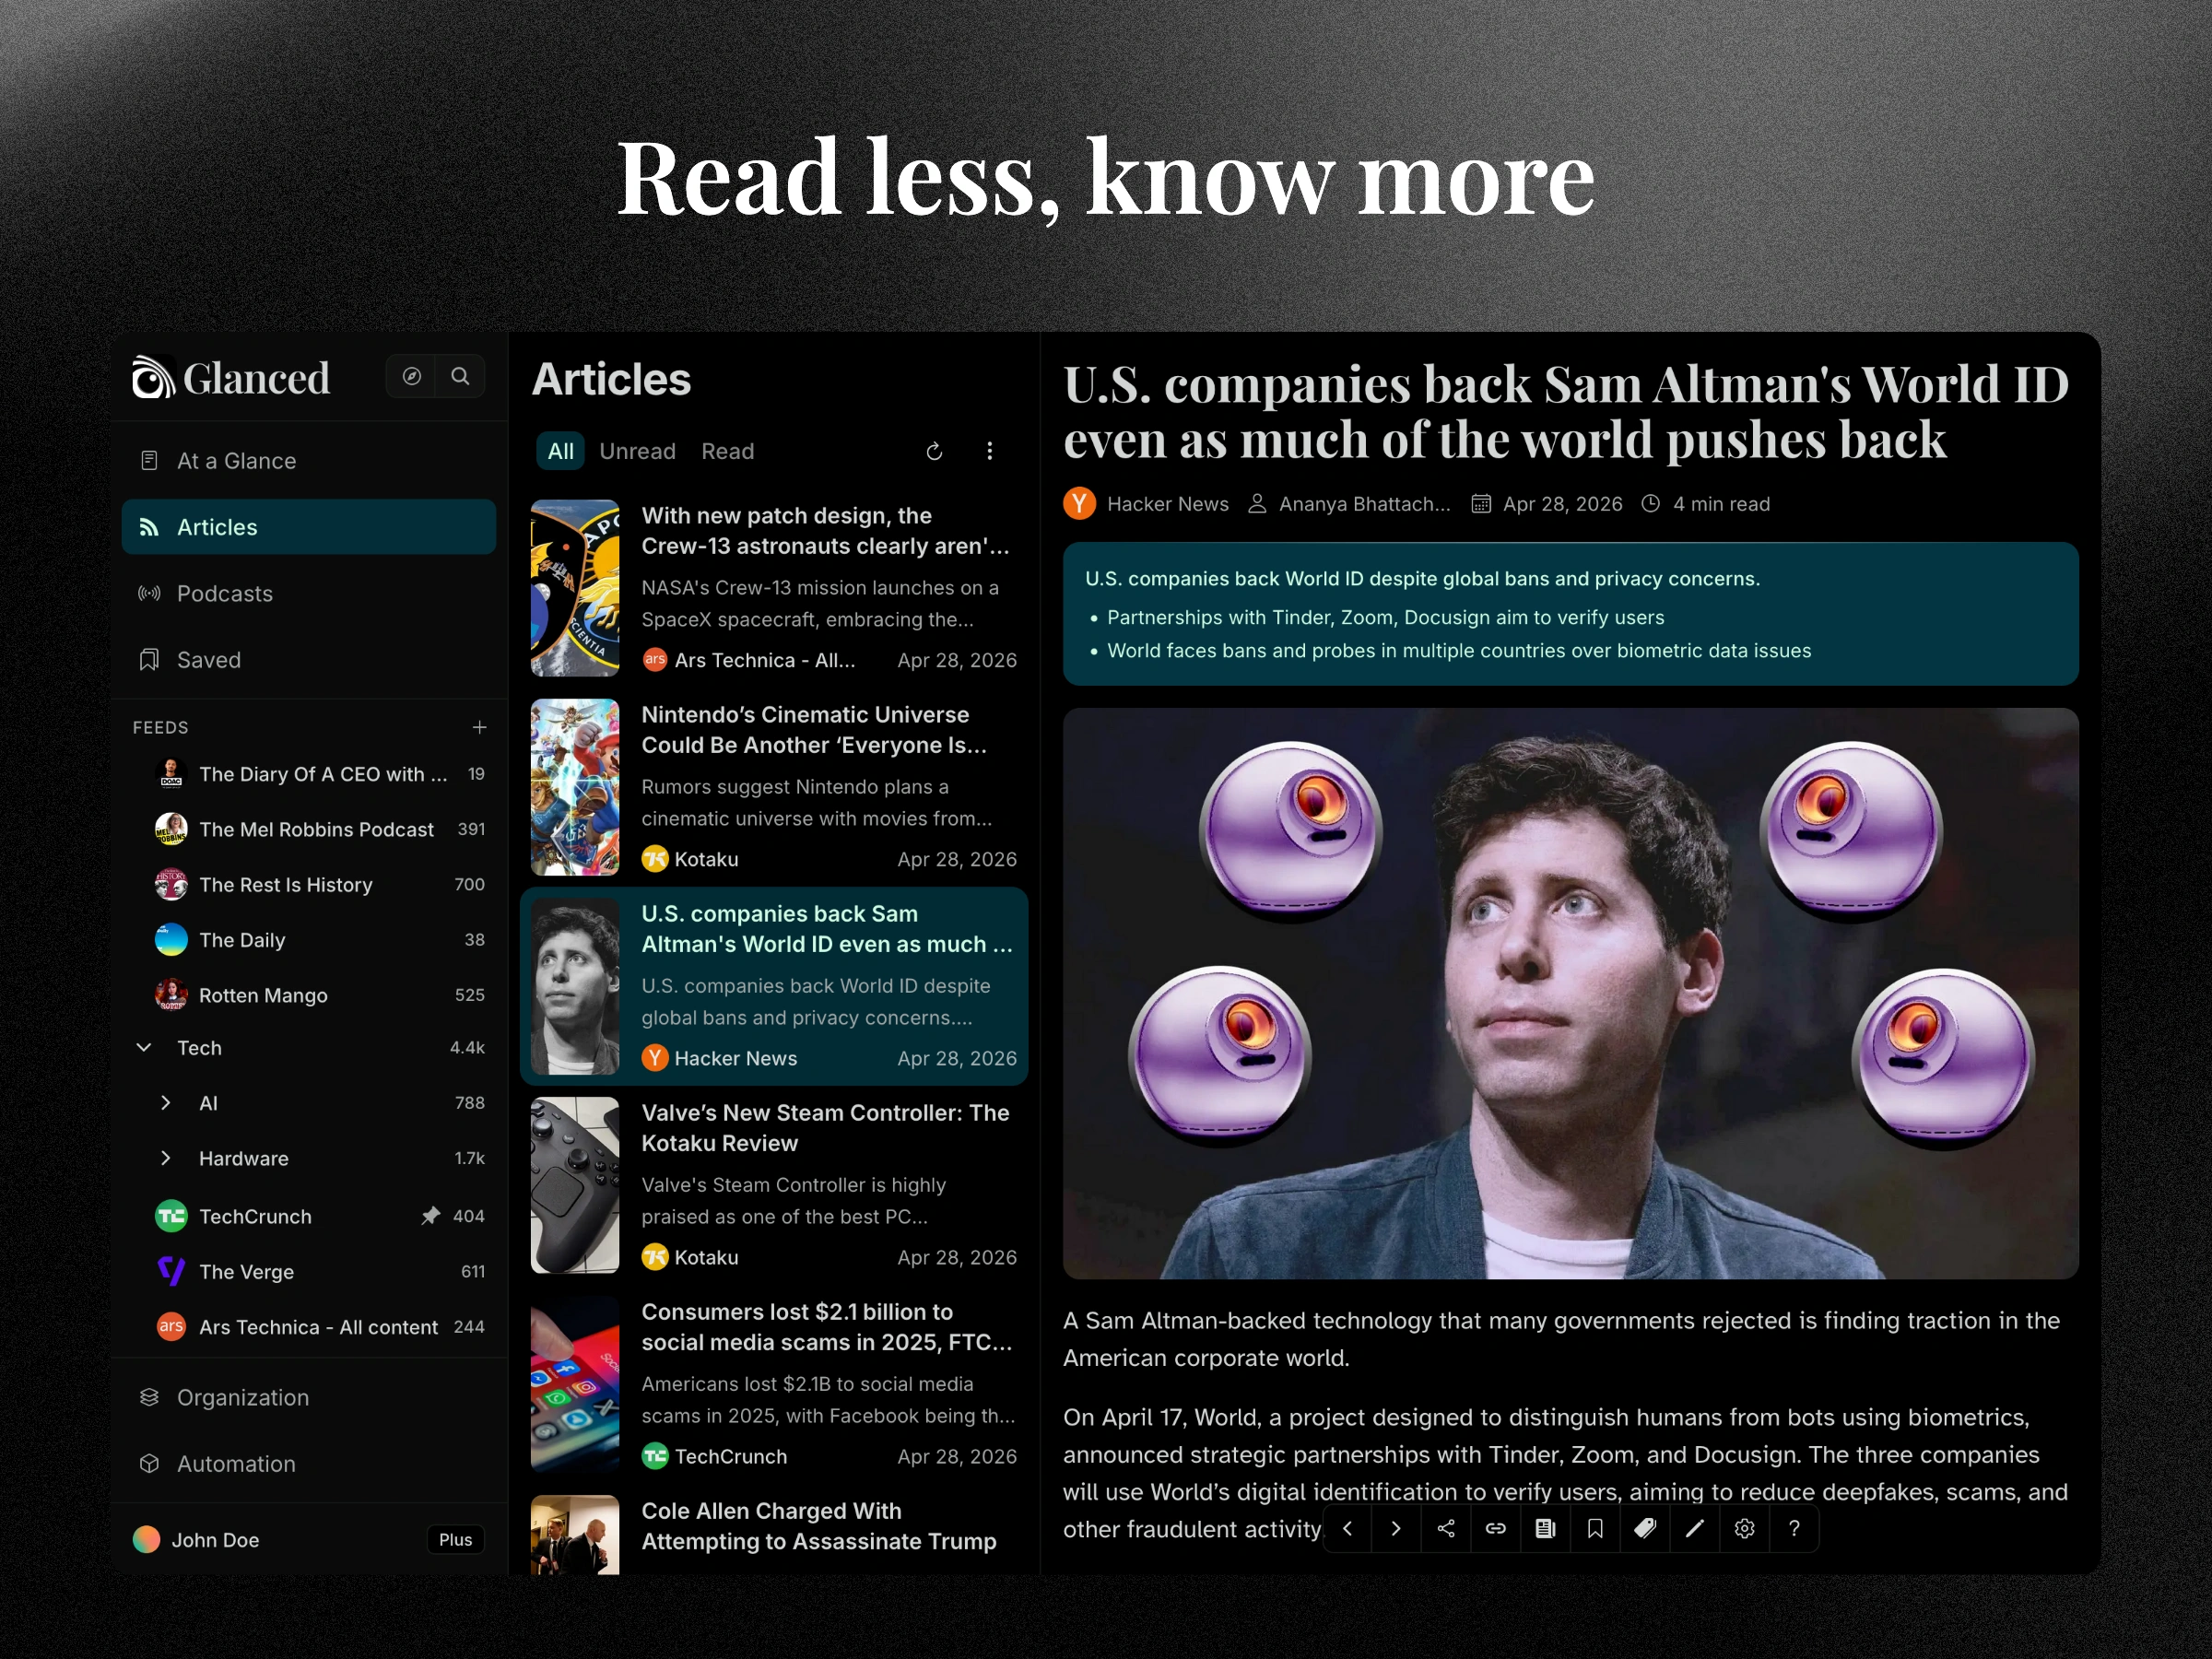The height and width of the screenshot is (1659, 2212).
Task: Click the U.S. companies back Sam Altman's list item
Action: tap(774, 986)
